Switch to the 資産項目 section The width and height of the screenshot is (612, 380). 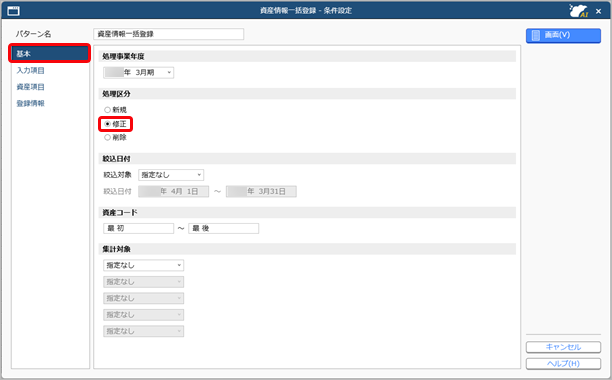pos(30,87)
